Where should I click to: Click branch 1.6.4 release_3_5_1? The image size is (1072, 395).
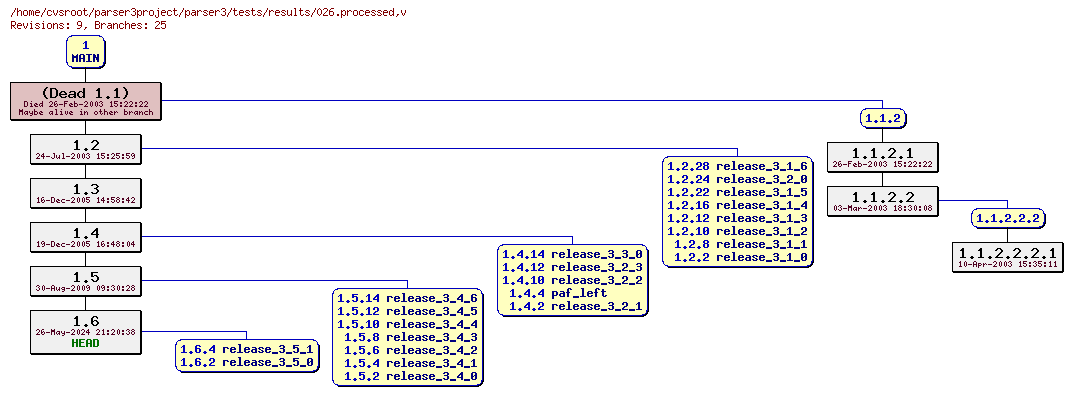point(247,349)
